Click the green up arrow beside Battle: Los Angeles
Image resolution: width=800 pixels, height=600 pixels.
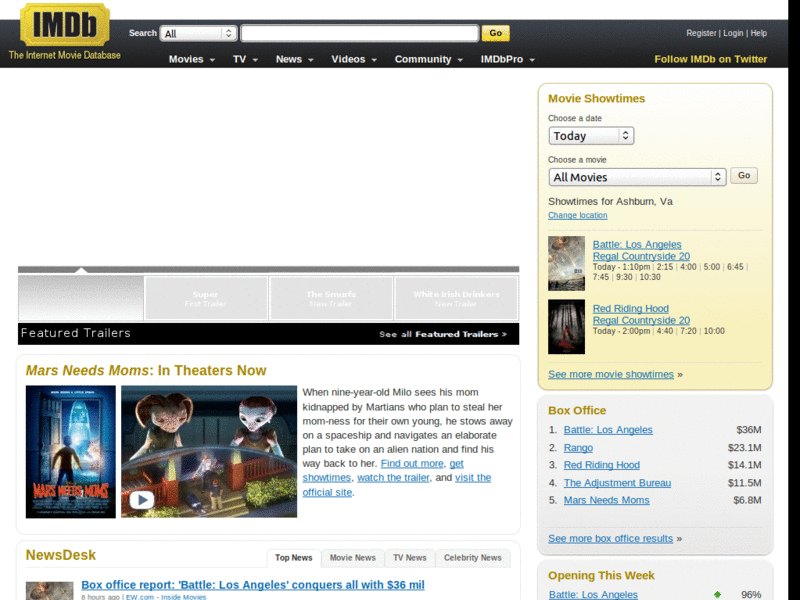(717, 594)
